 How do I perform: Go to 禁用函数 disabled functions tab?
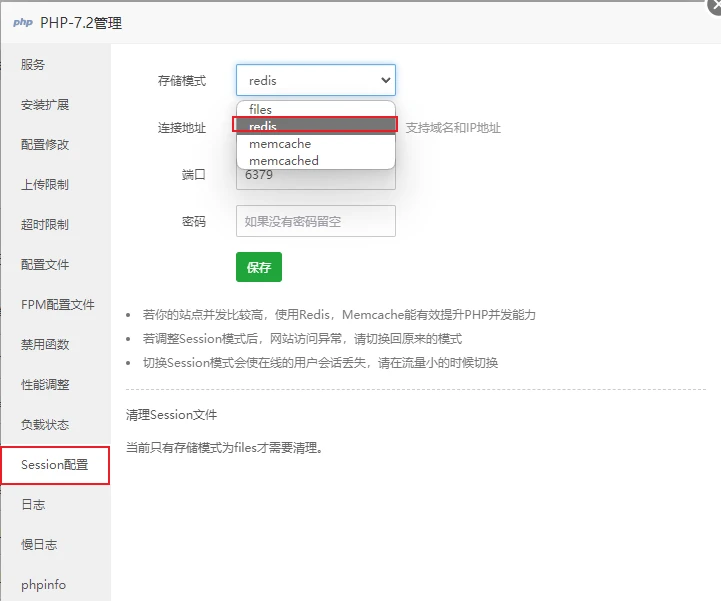[45, 345]
